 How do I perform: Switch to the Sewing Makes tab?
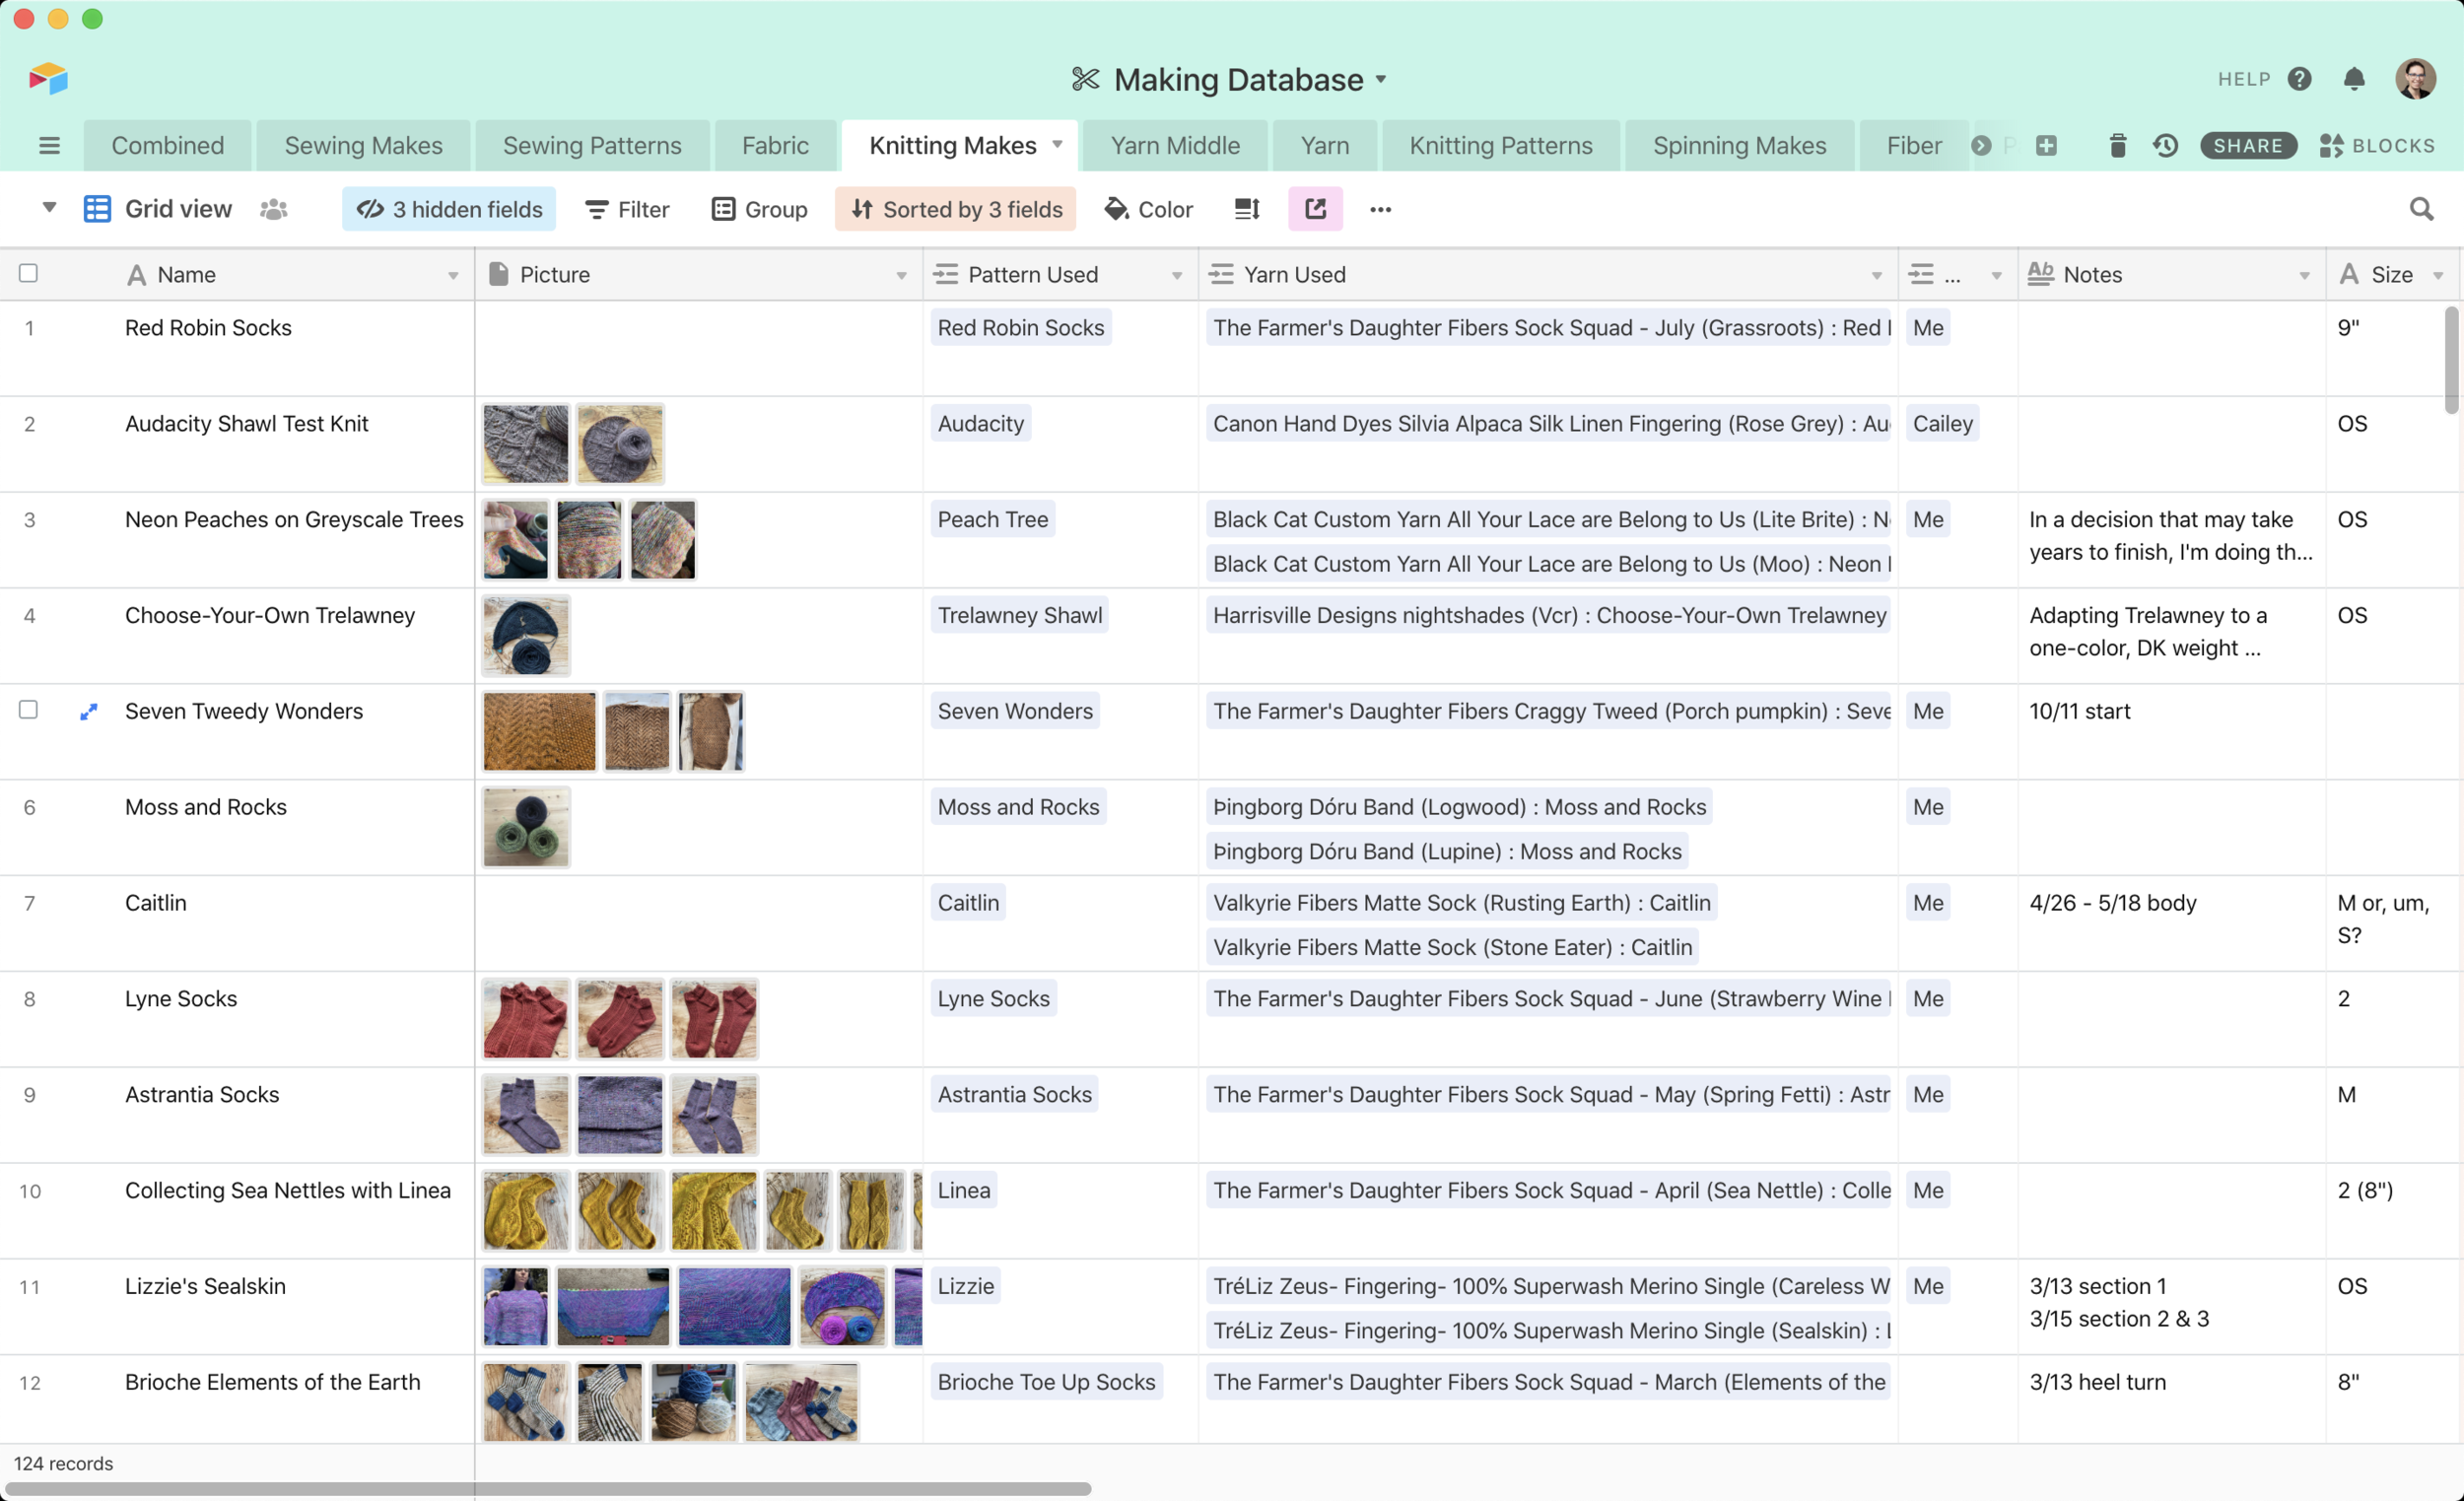(x=364, y=146)
